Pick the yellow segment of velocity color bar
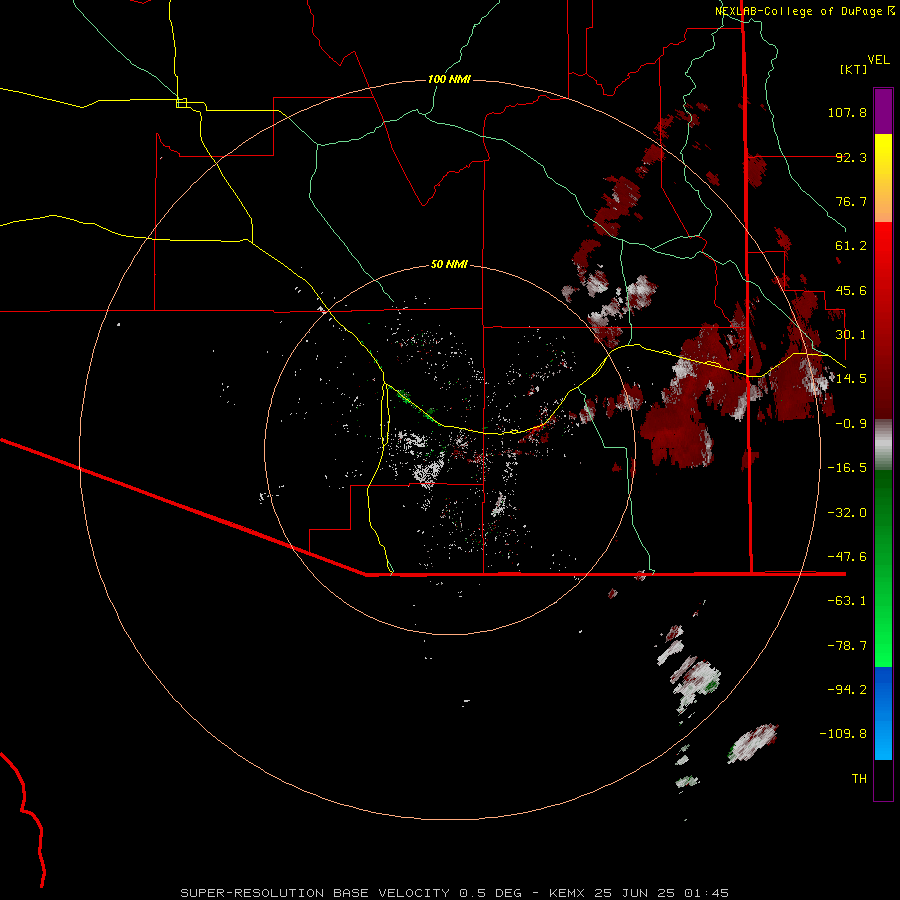The width and height of the screenshot is (900, 900). [883, 178]
